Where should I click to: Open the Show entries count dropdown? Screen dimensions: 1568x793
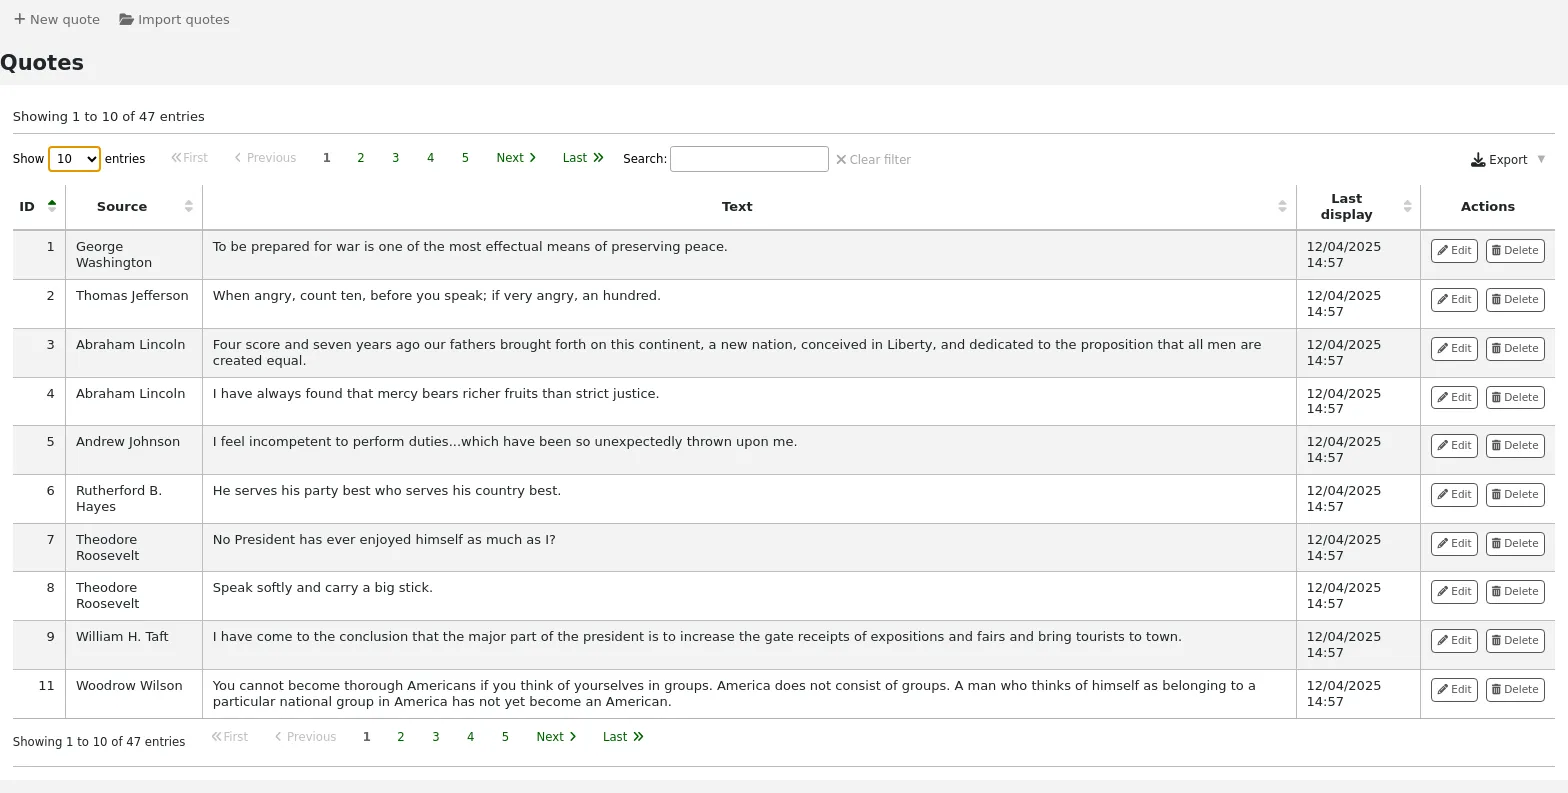tap(74, 159)
